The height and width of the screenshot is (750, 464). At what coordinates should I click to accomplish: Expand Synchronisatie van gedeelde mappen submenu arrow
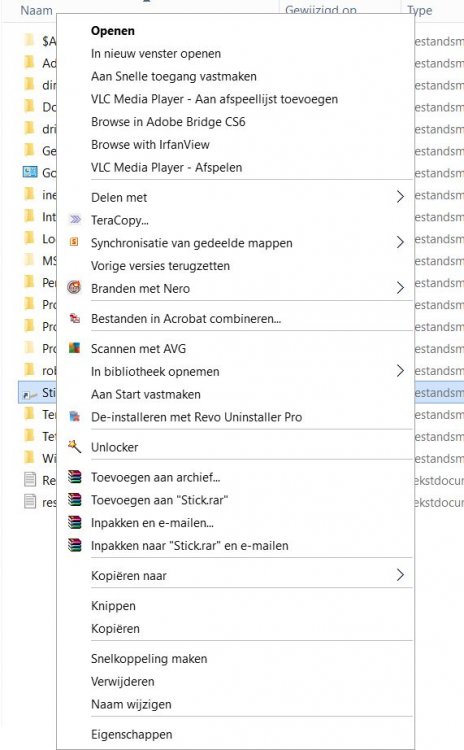(400, 242)
